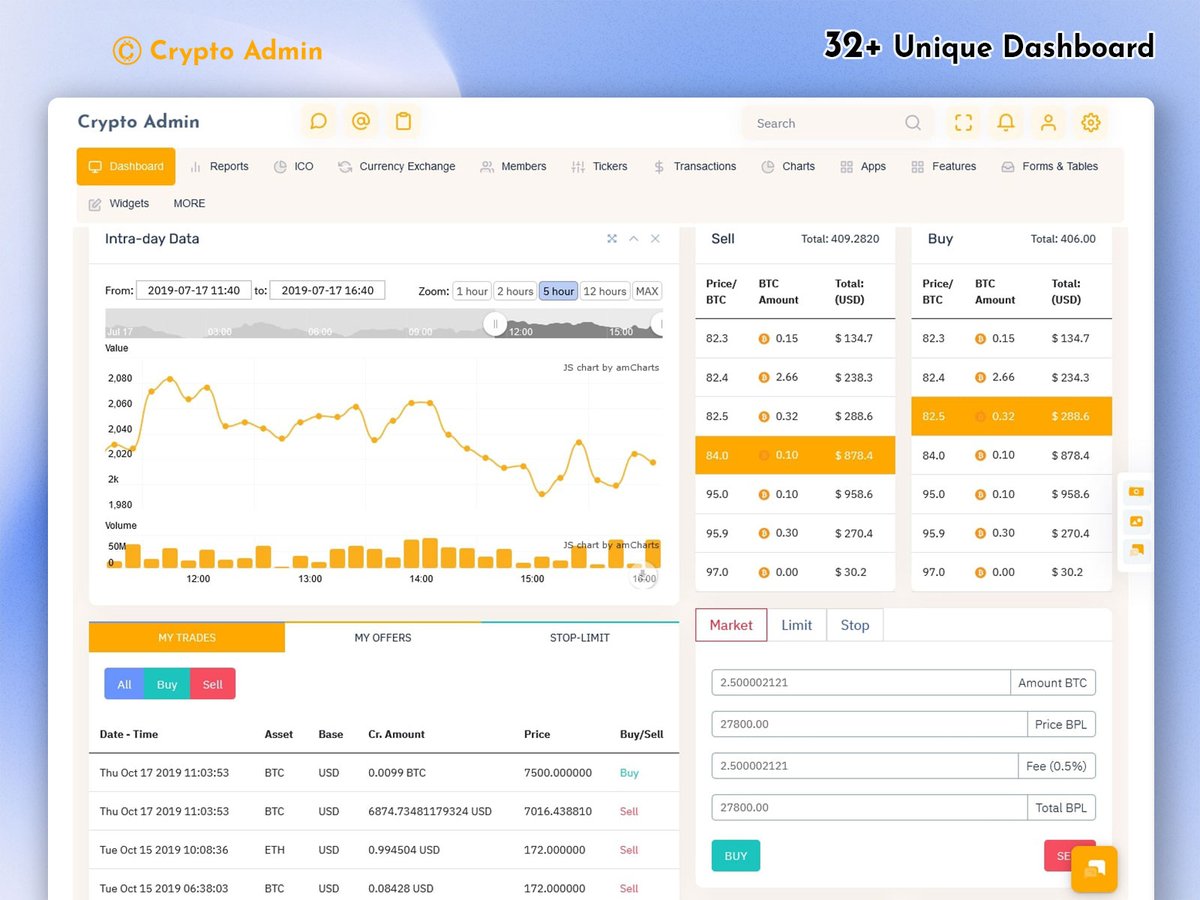
Task: Open the MORE menu in the navbar
Action: click(x=188, y=203)
